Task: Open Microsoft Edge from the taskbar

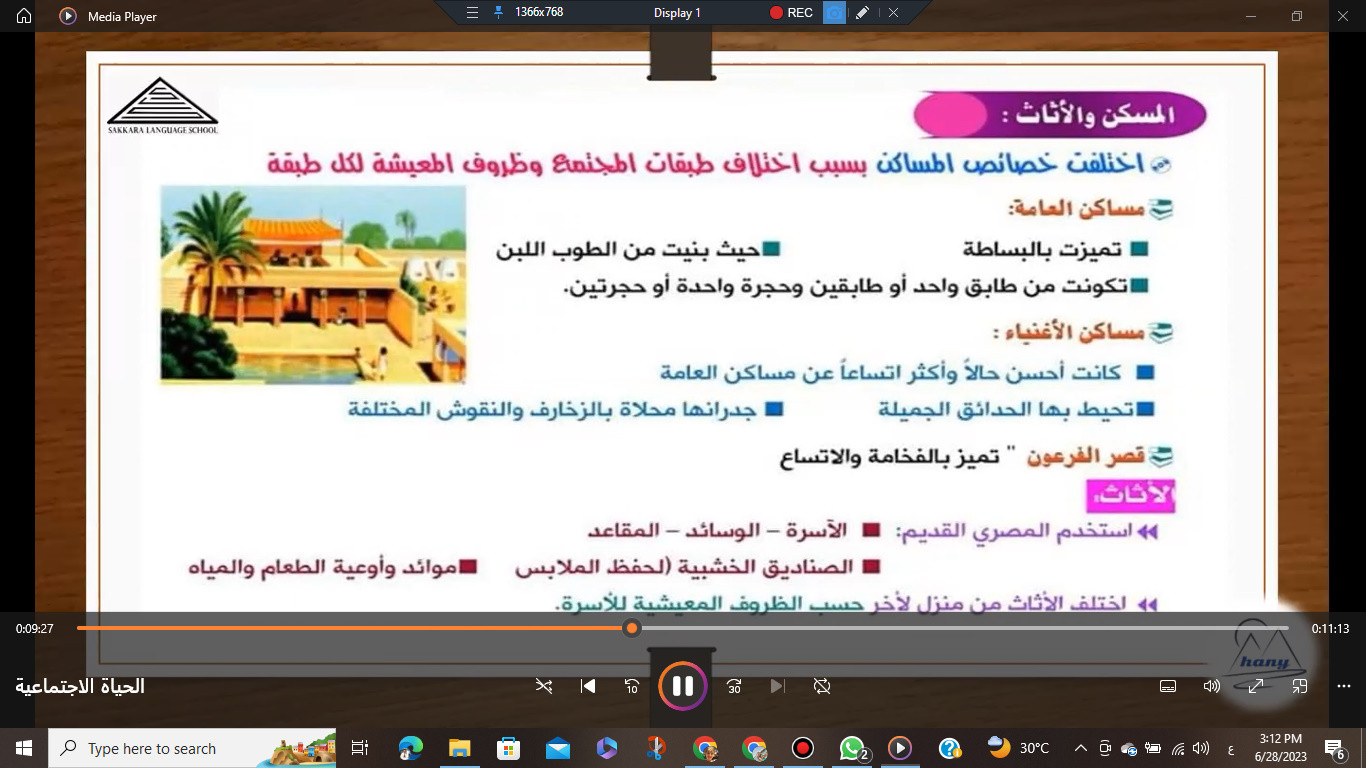Action: [410, 748]
